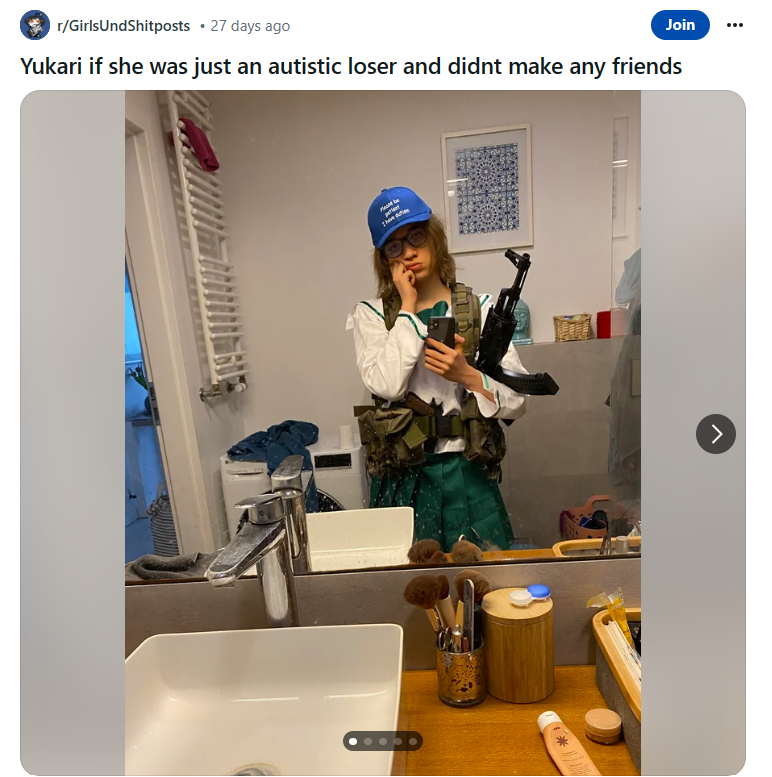The width and height of the screenshot is (772, 777).
Task: Click the blue baseball cap in the photo
Action: [x=397, y=215]
